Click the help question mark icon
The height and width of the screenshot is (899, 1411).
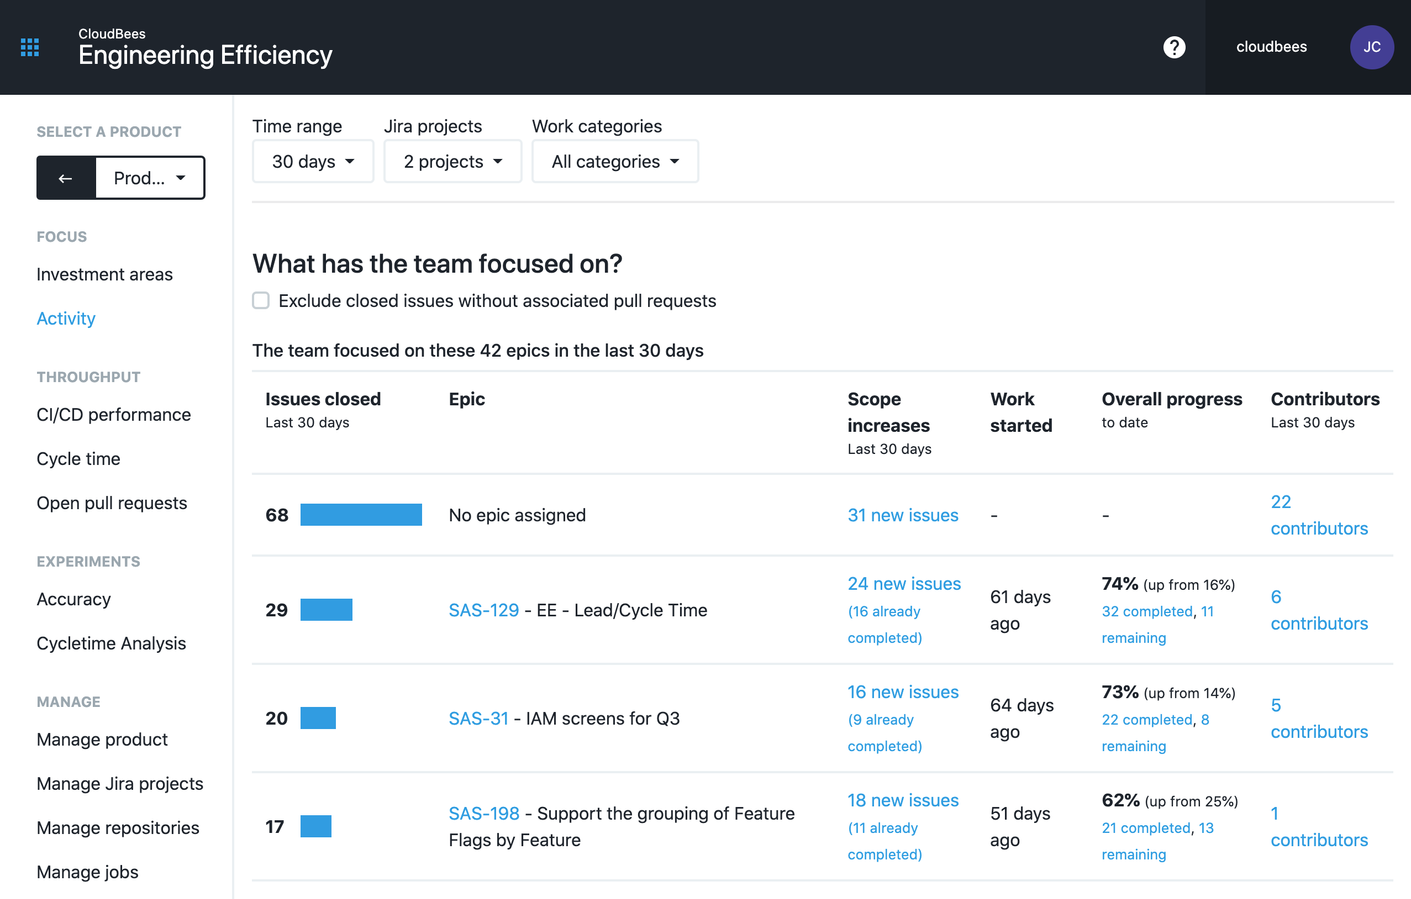1174,47
